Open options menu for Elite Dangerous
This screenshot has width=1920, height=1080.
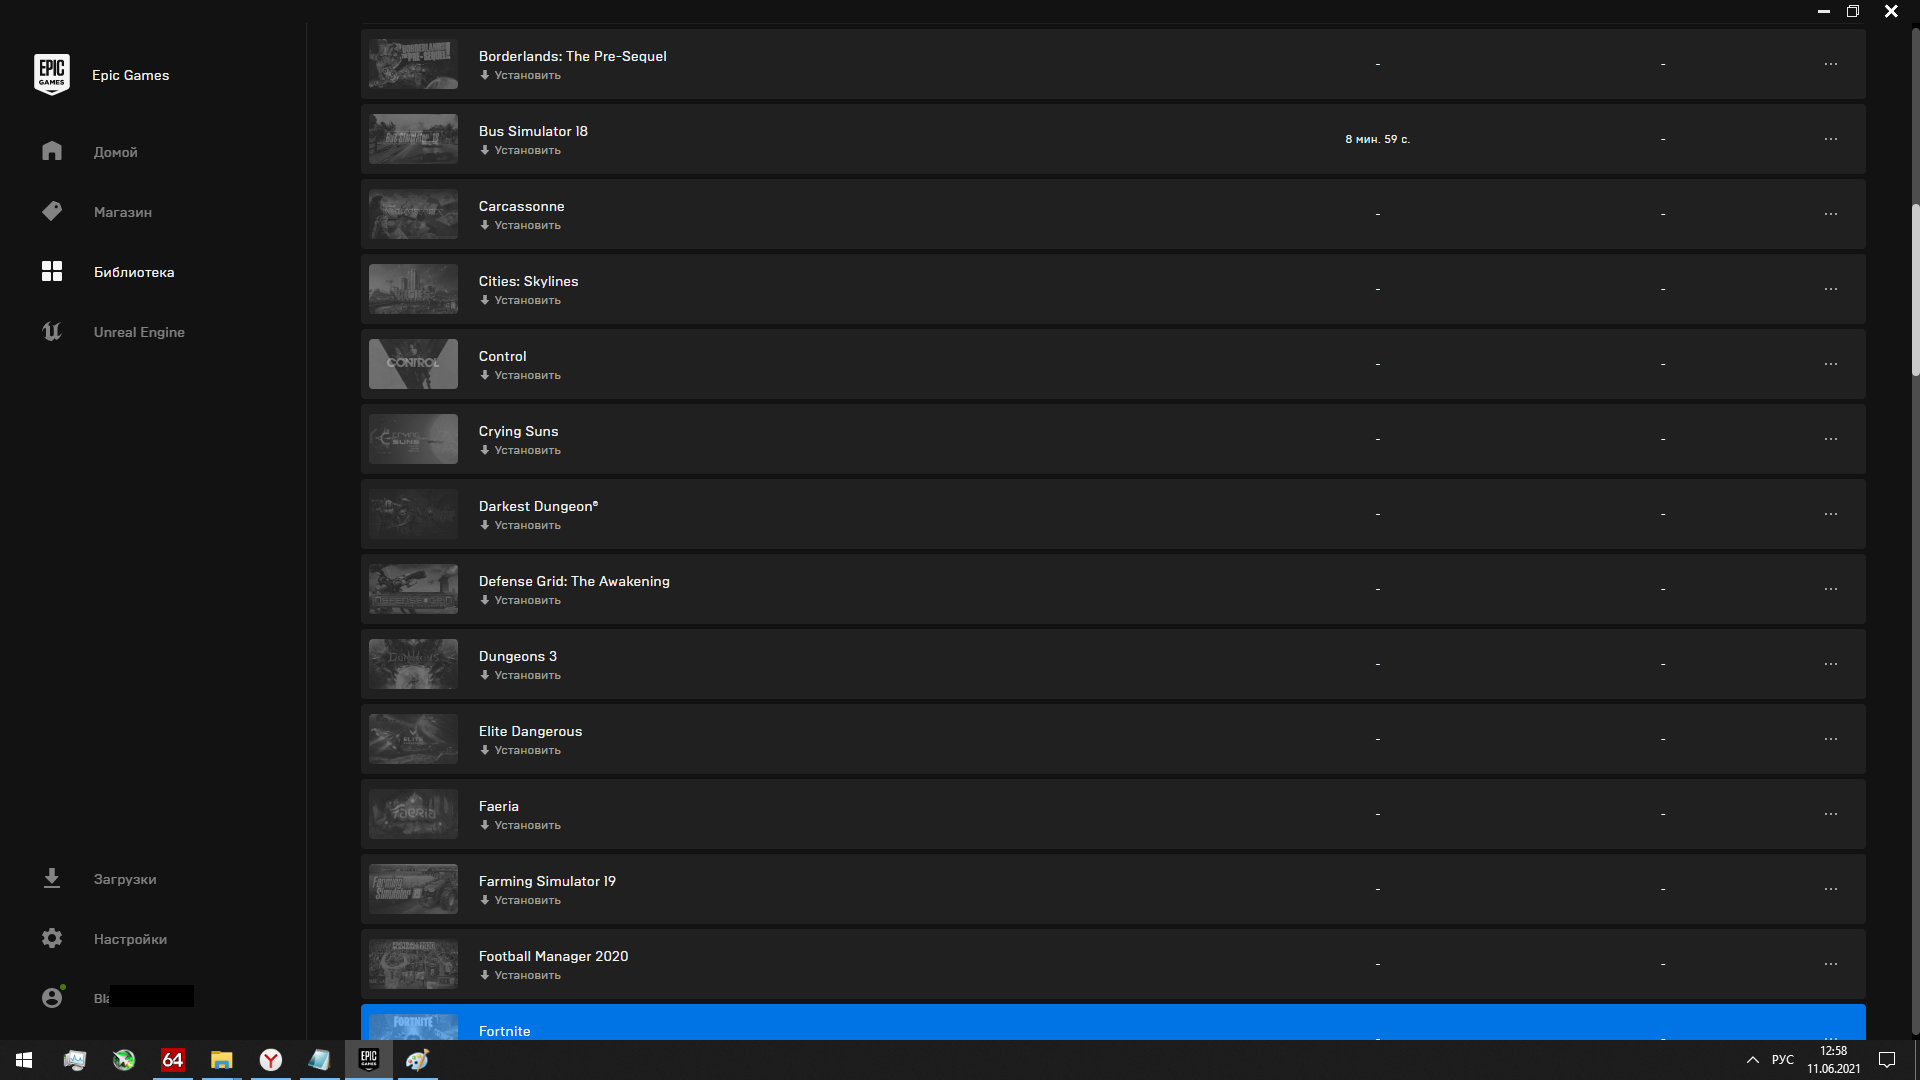coord(1831,739)
